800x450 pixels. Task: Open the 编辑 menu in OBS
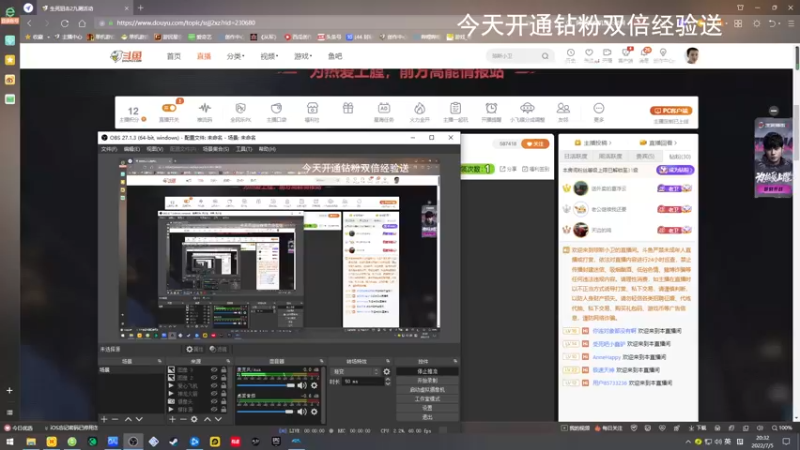coord(132,149)
